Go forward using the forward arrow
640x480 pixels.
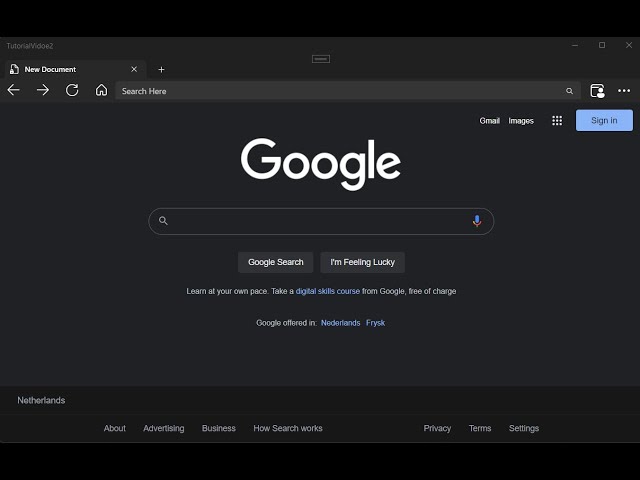pyautogui.click(x=43, y=90)
